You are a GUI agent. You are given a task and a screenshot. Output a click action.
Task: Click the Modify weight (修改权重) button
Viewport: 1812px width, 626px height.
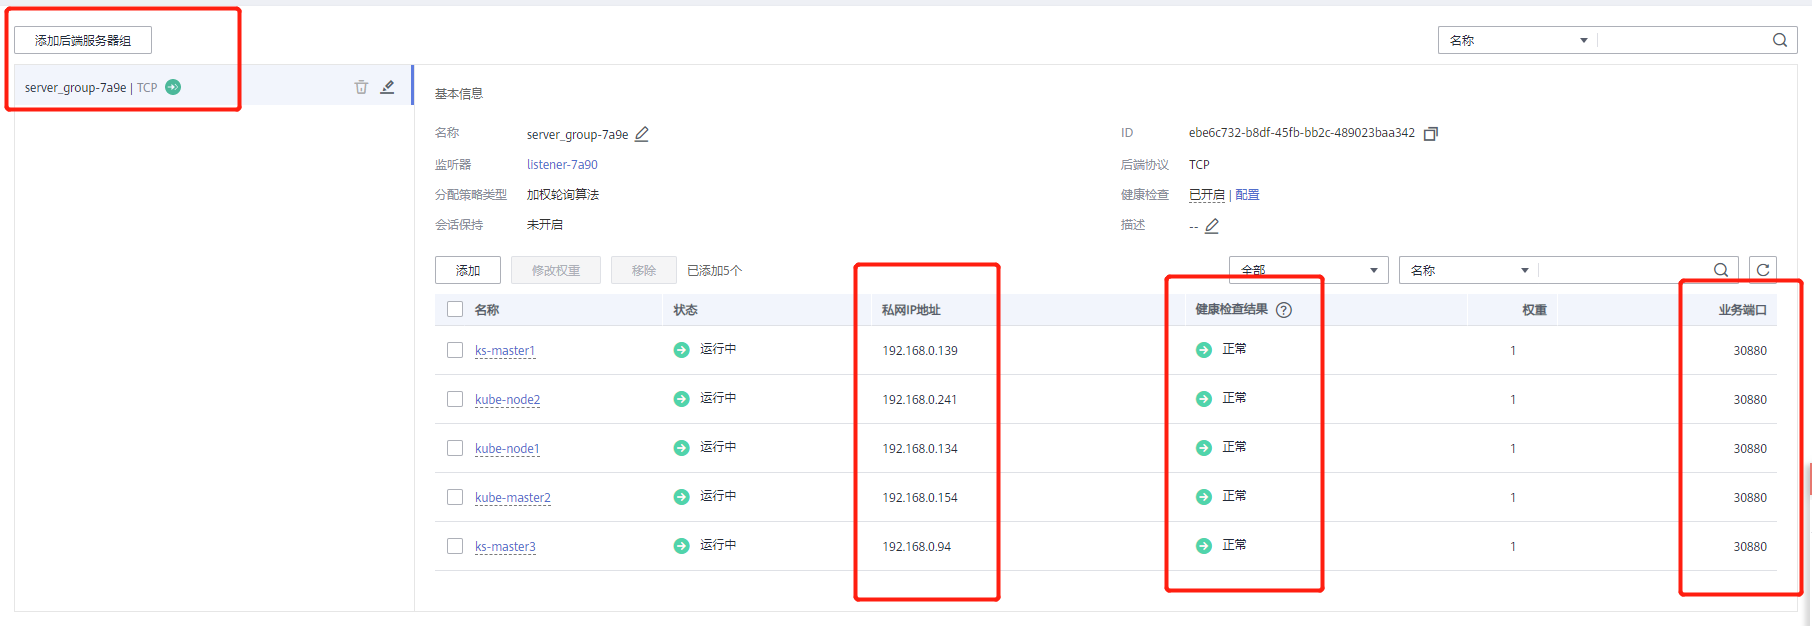556,270
